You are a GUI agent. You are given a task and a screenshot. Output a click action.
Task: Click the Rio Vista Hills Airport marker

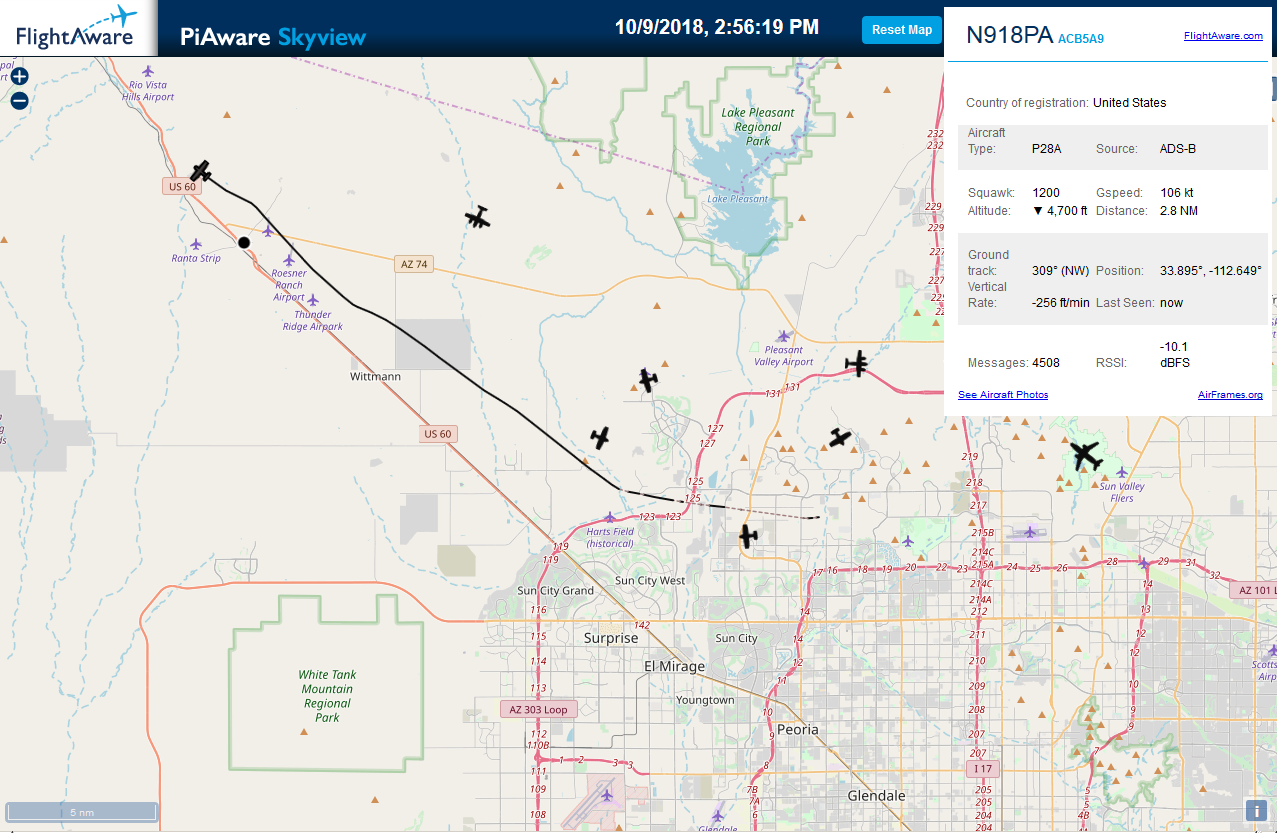tap(149, 71)
